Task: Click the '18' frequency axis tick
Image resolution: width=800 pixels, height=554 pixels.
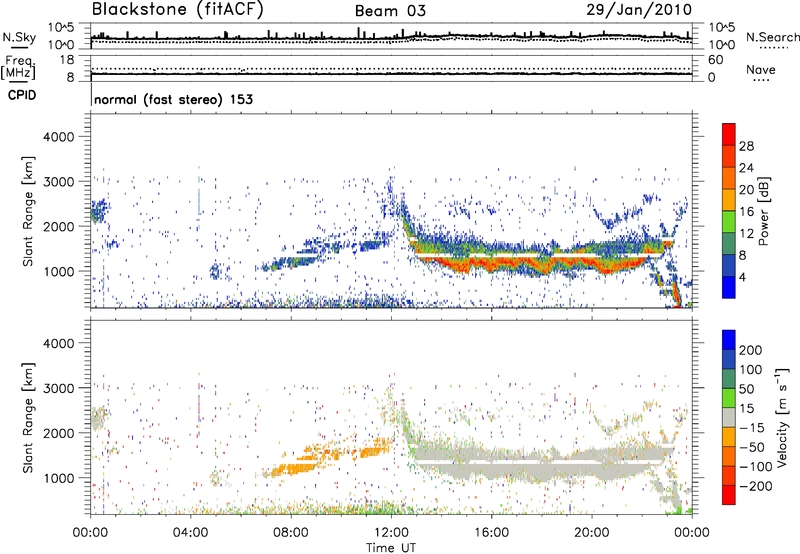Action: tap(67, 60)
